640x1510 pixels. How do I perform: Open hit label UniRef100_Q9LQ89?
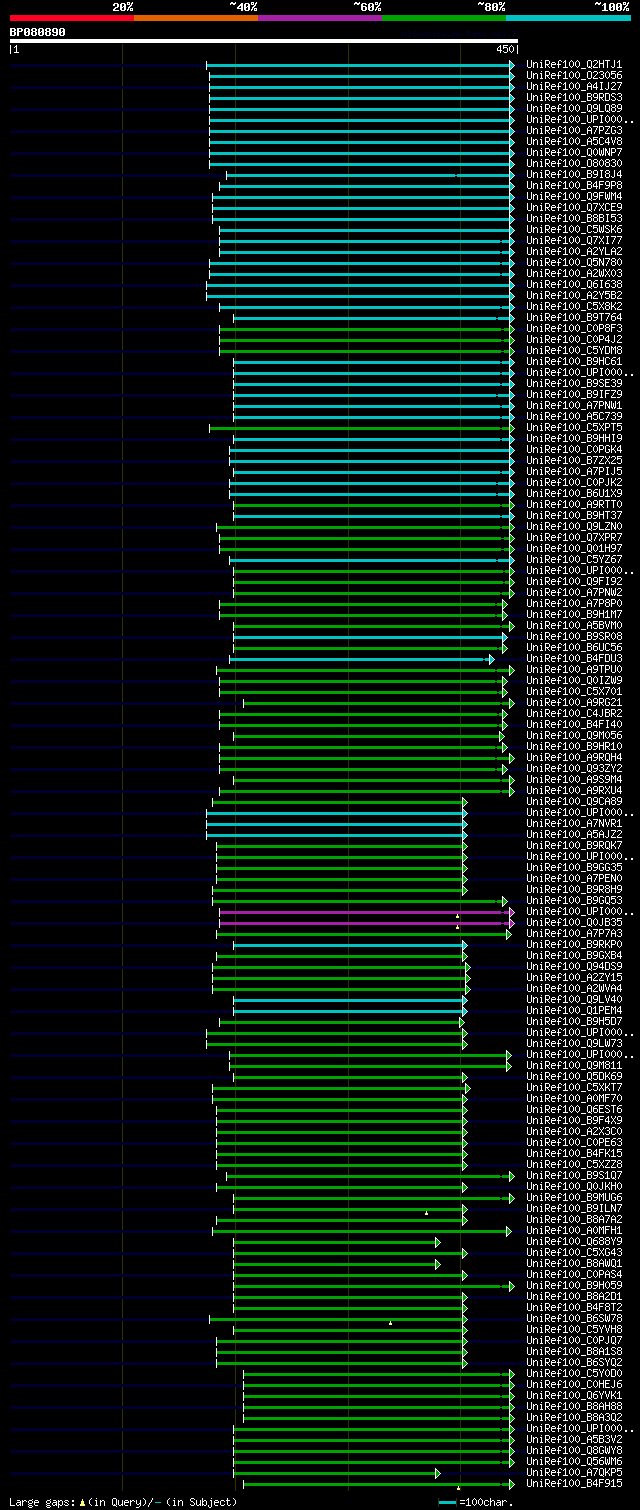tap(574, 109)
